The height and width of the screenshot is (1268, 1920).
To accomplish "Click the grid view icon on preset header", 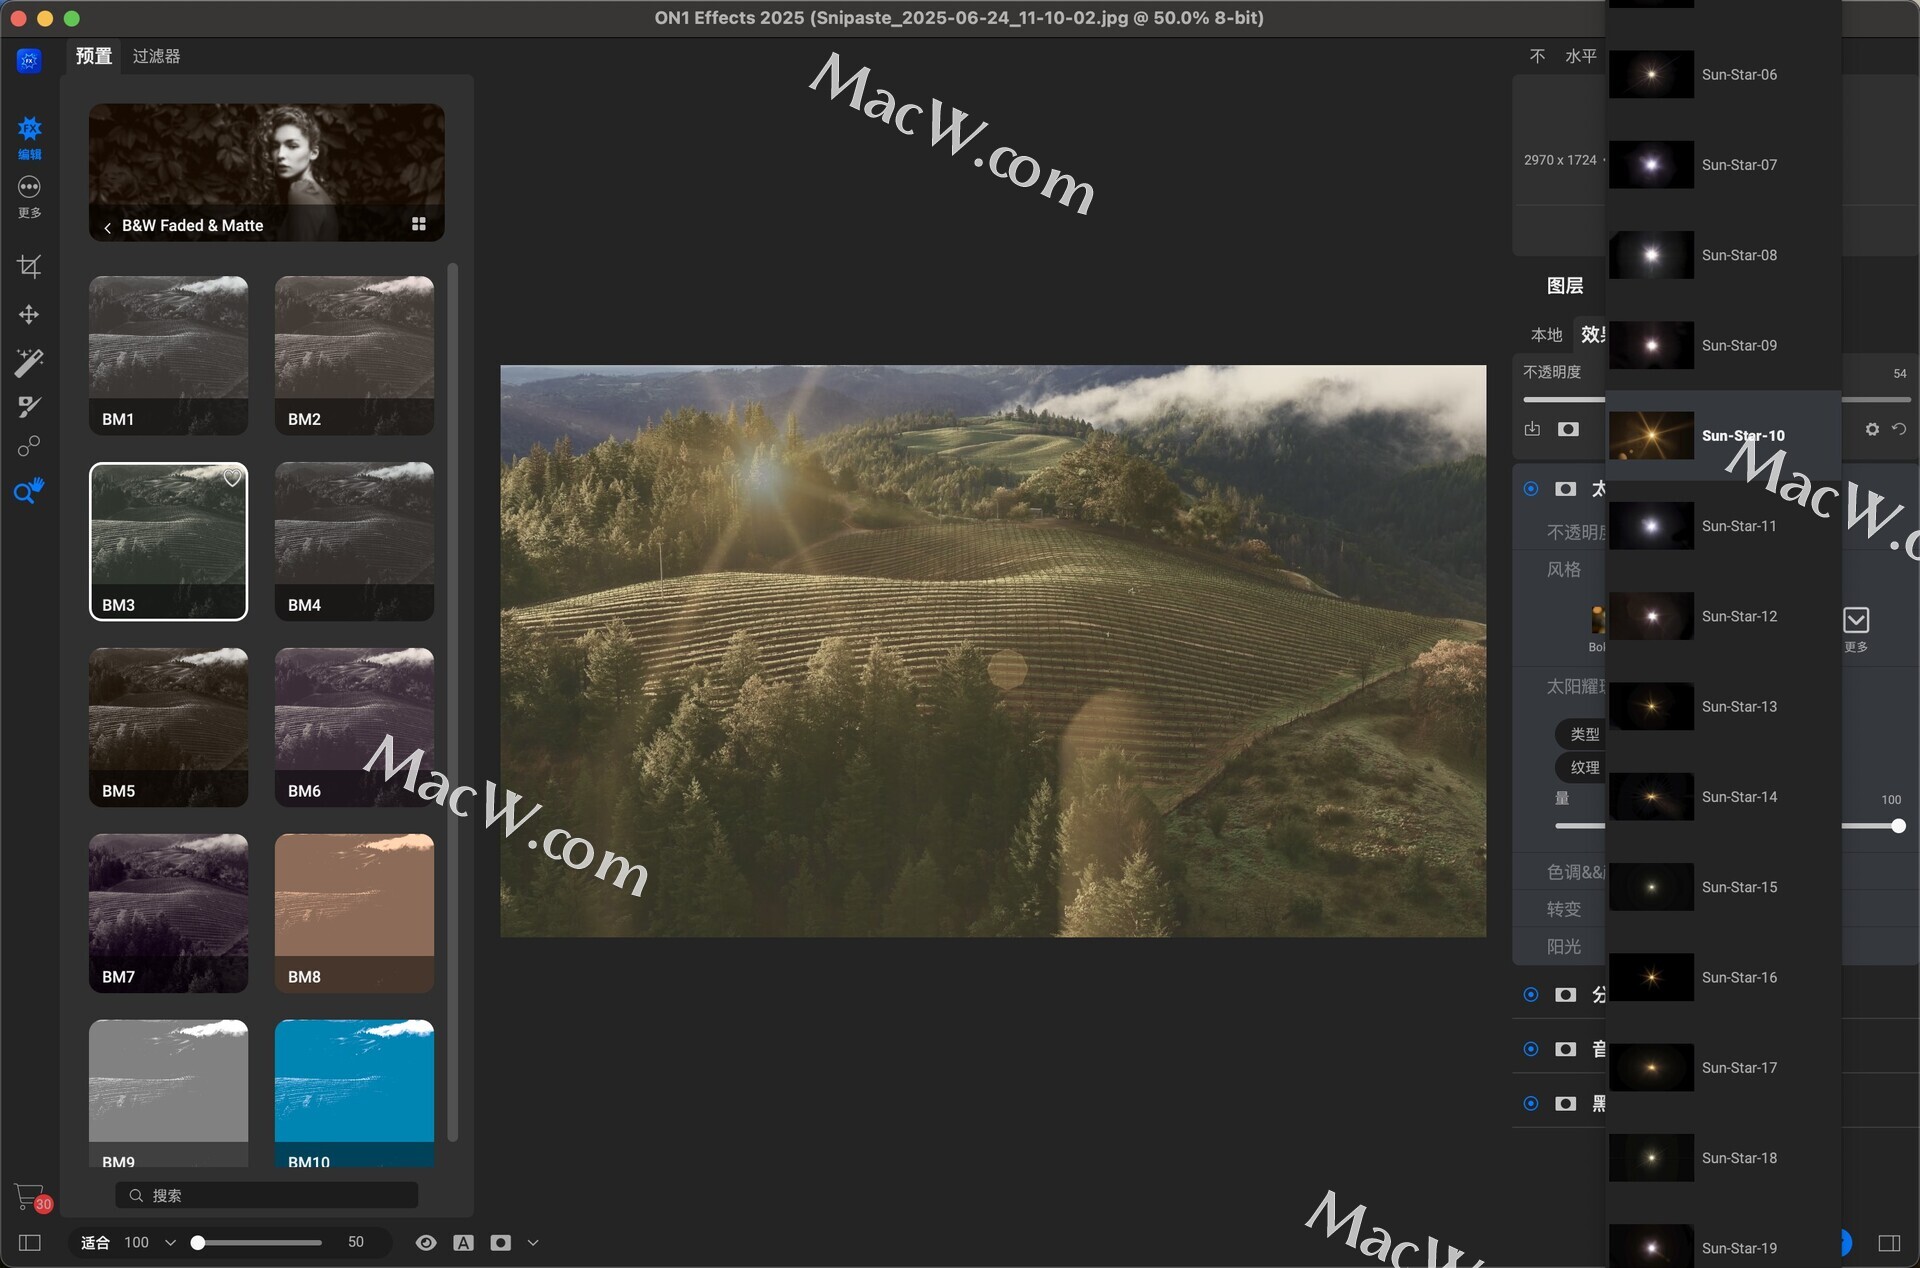I will tap(419, 224).
